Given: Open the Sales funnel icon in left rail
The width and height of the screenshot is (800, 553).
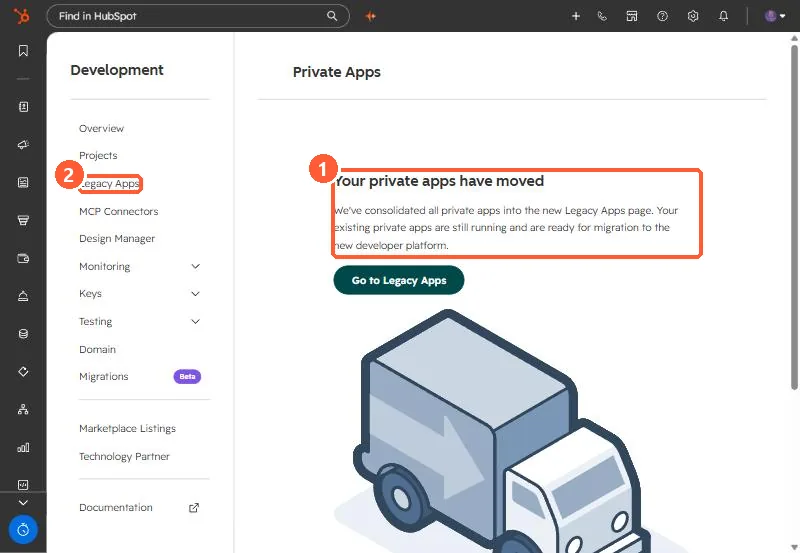Looking at the screenshot, I should click(x=23, y=220).
